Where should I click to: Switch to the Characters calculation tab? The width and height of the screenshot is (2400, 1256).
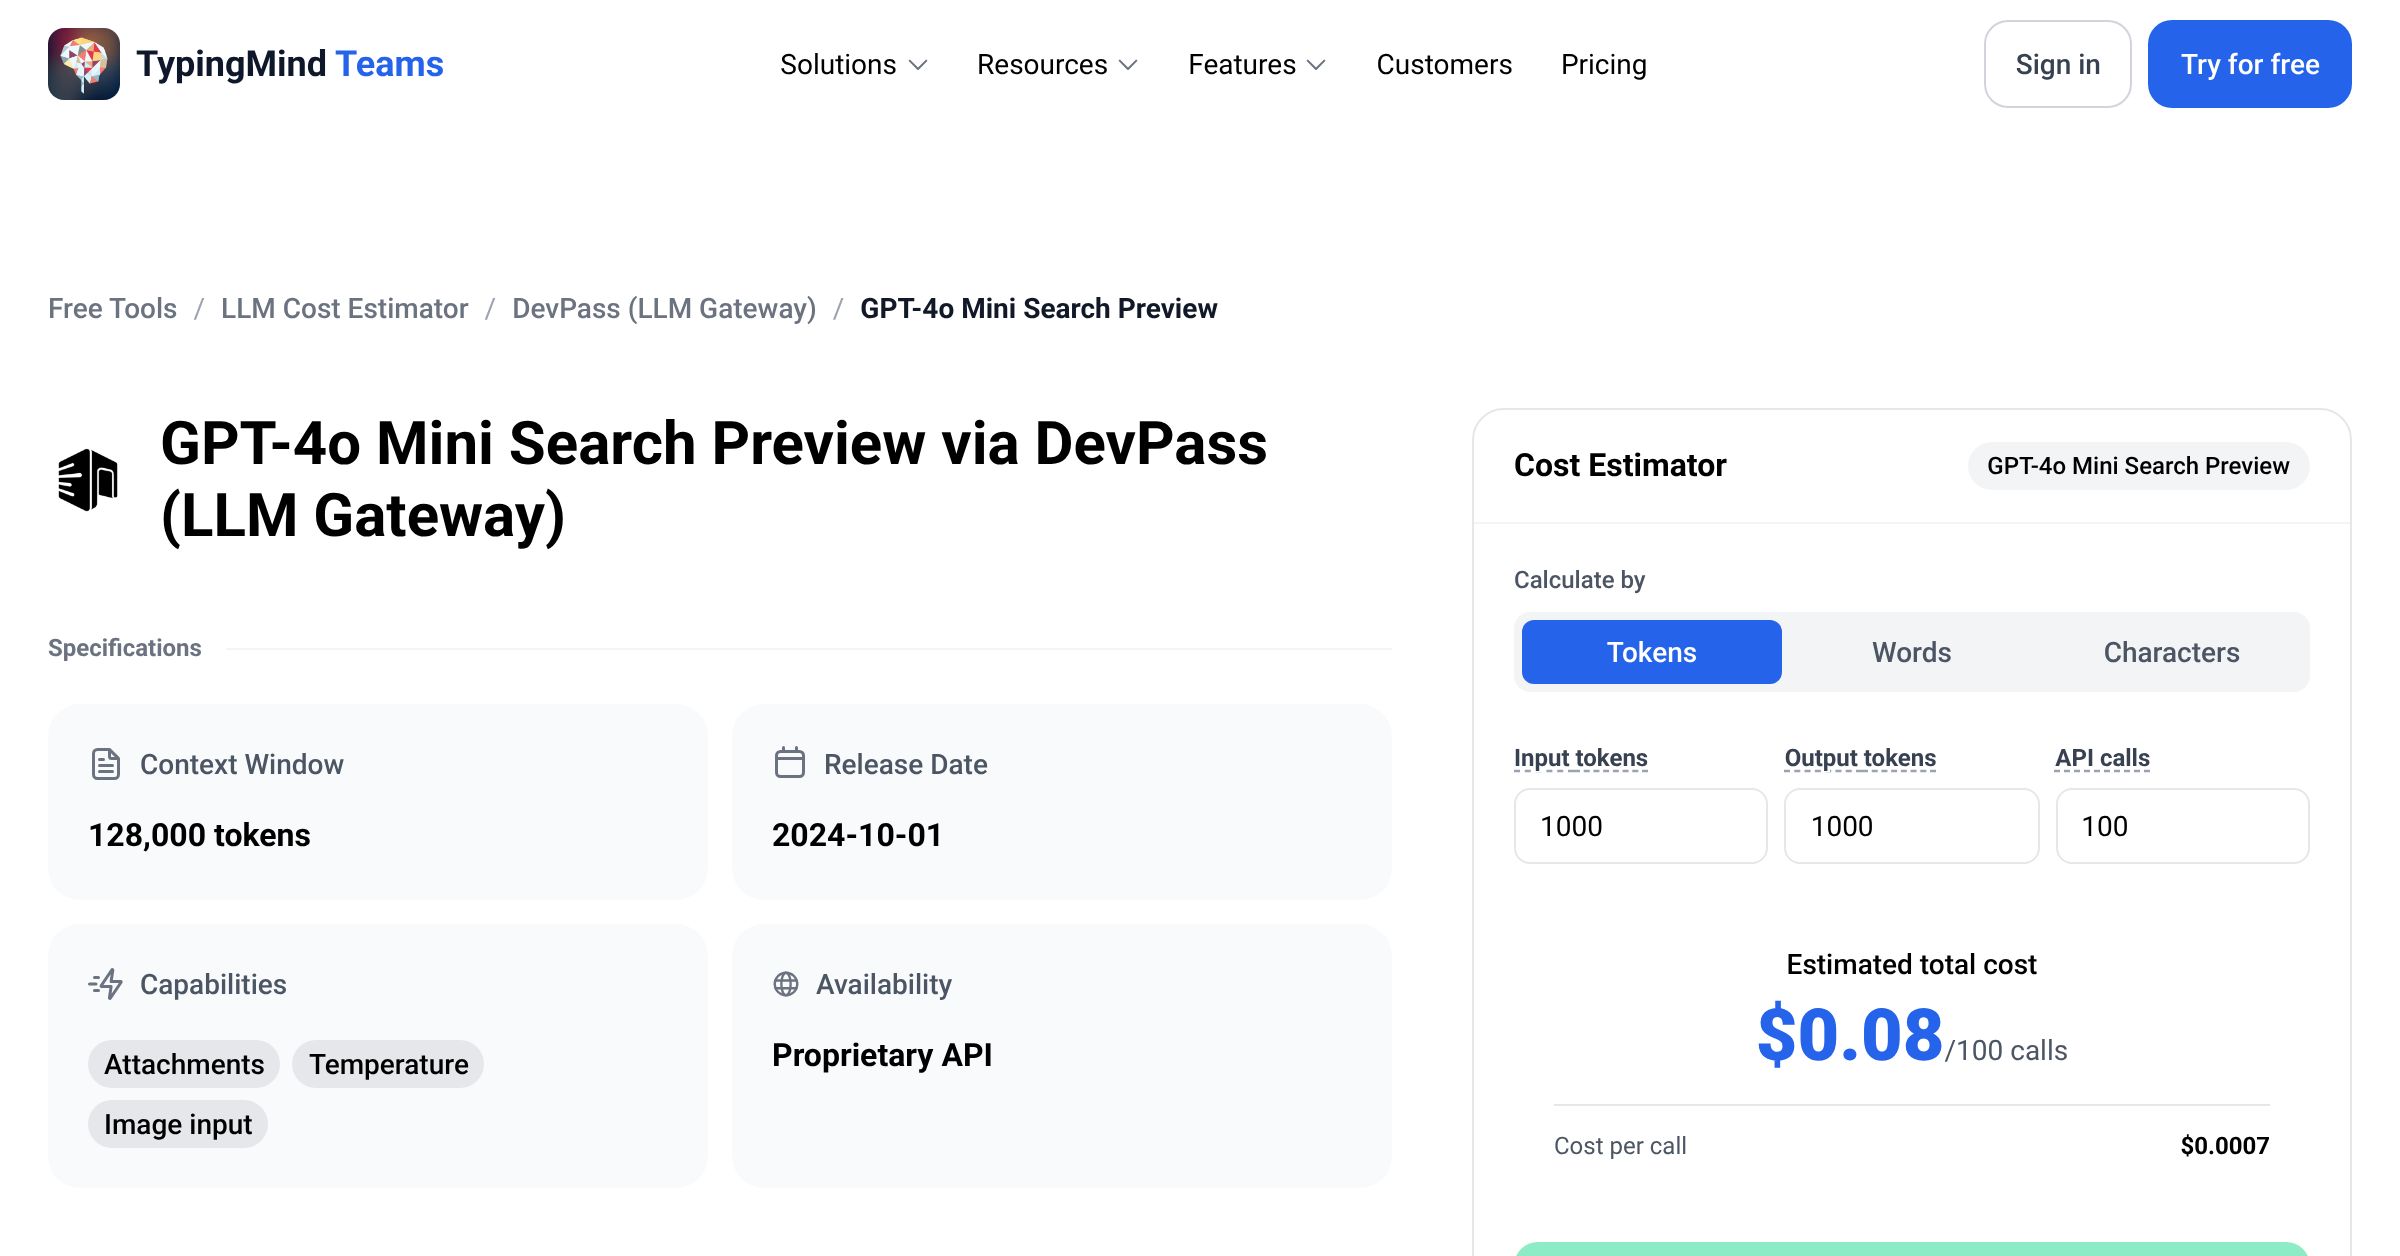2172,652
